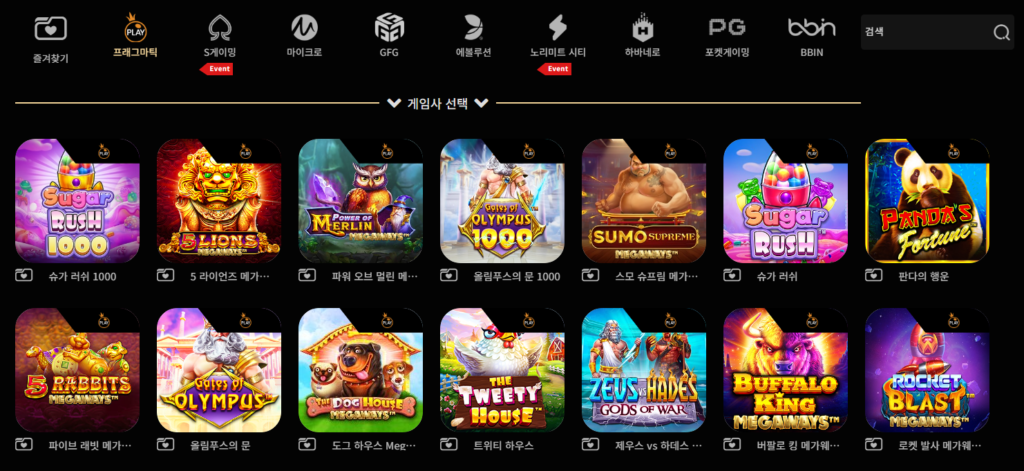Viewport: 1024px width, 471px height.
Task: Choose the 마이크로 provider icon
Action: click(x=304, y=28)
